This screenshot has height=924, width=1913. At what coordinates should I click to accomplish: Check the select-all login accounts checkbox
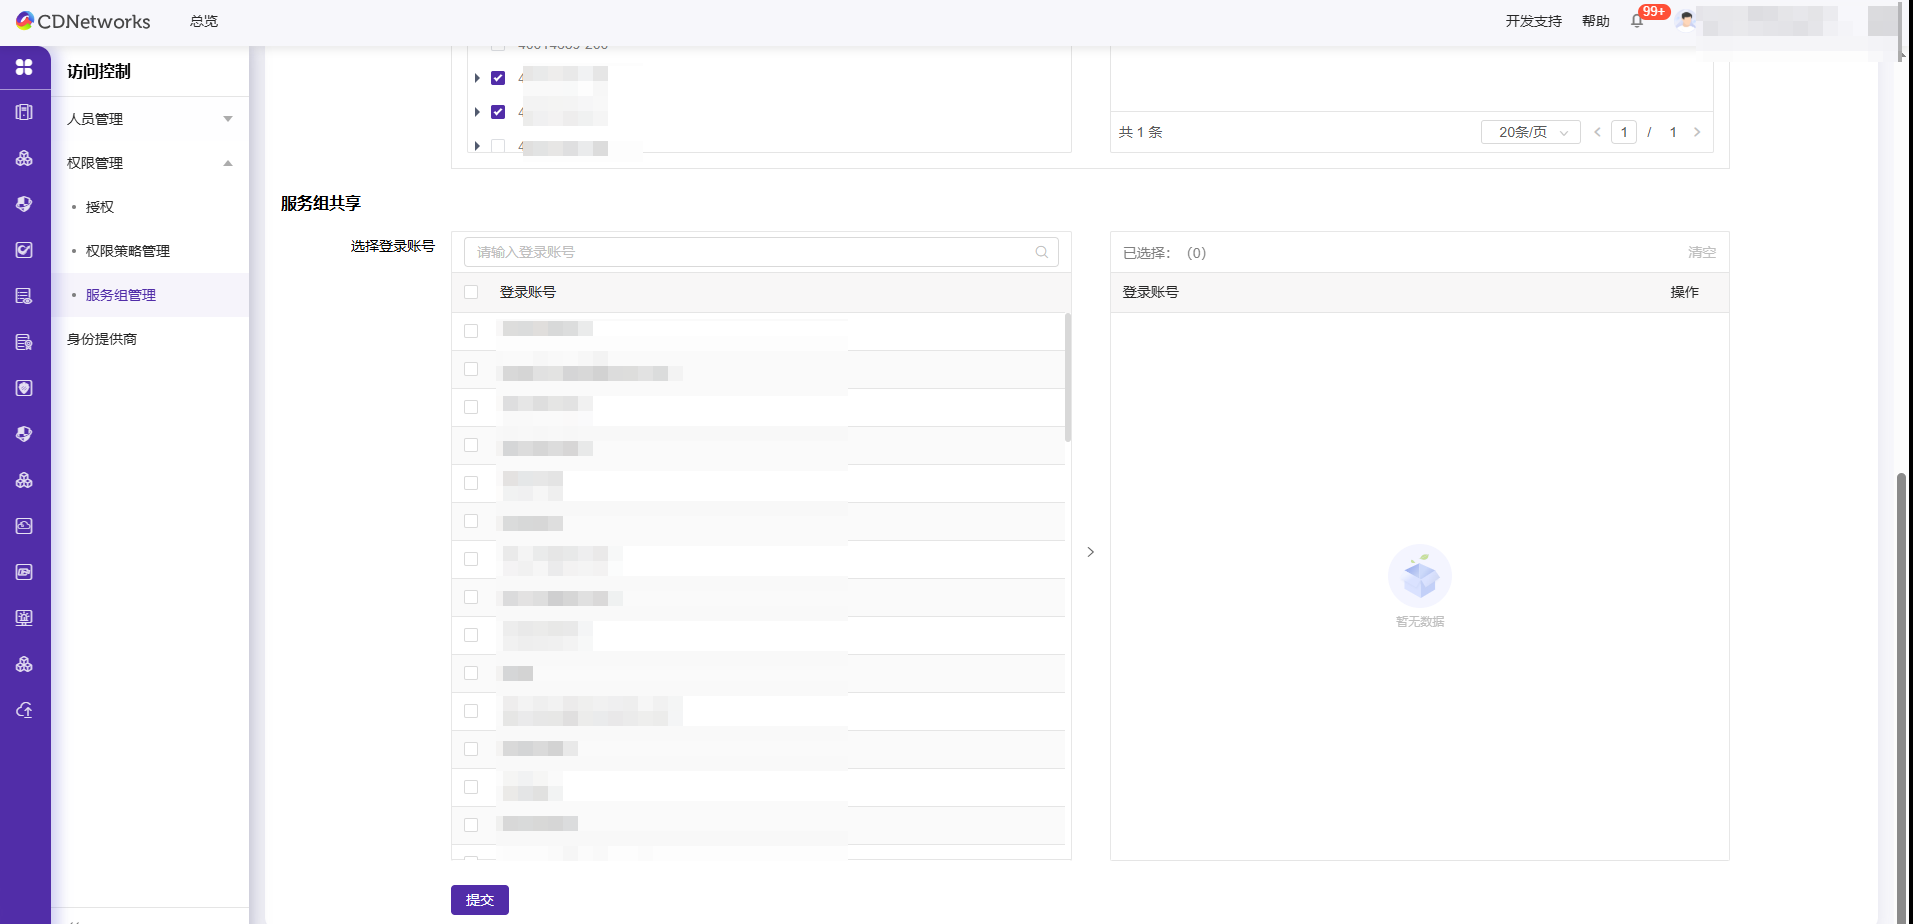[x=471, y=291]
